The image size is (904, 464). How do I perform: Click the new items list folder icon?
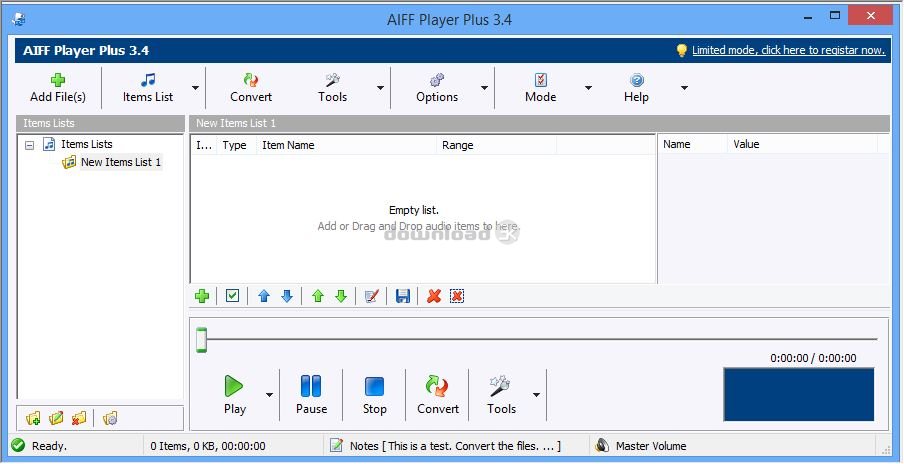(x=33, y=418)
